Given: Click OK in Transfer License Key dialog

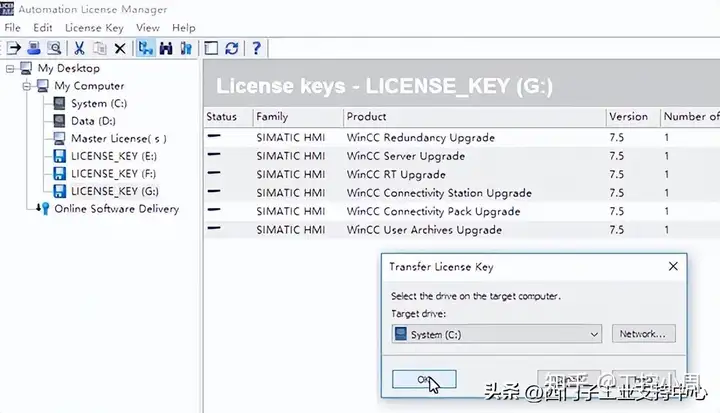Looking at the screenshot, I should [x=424, y=379].
